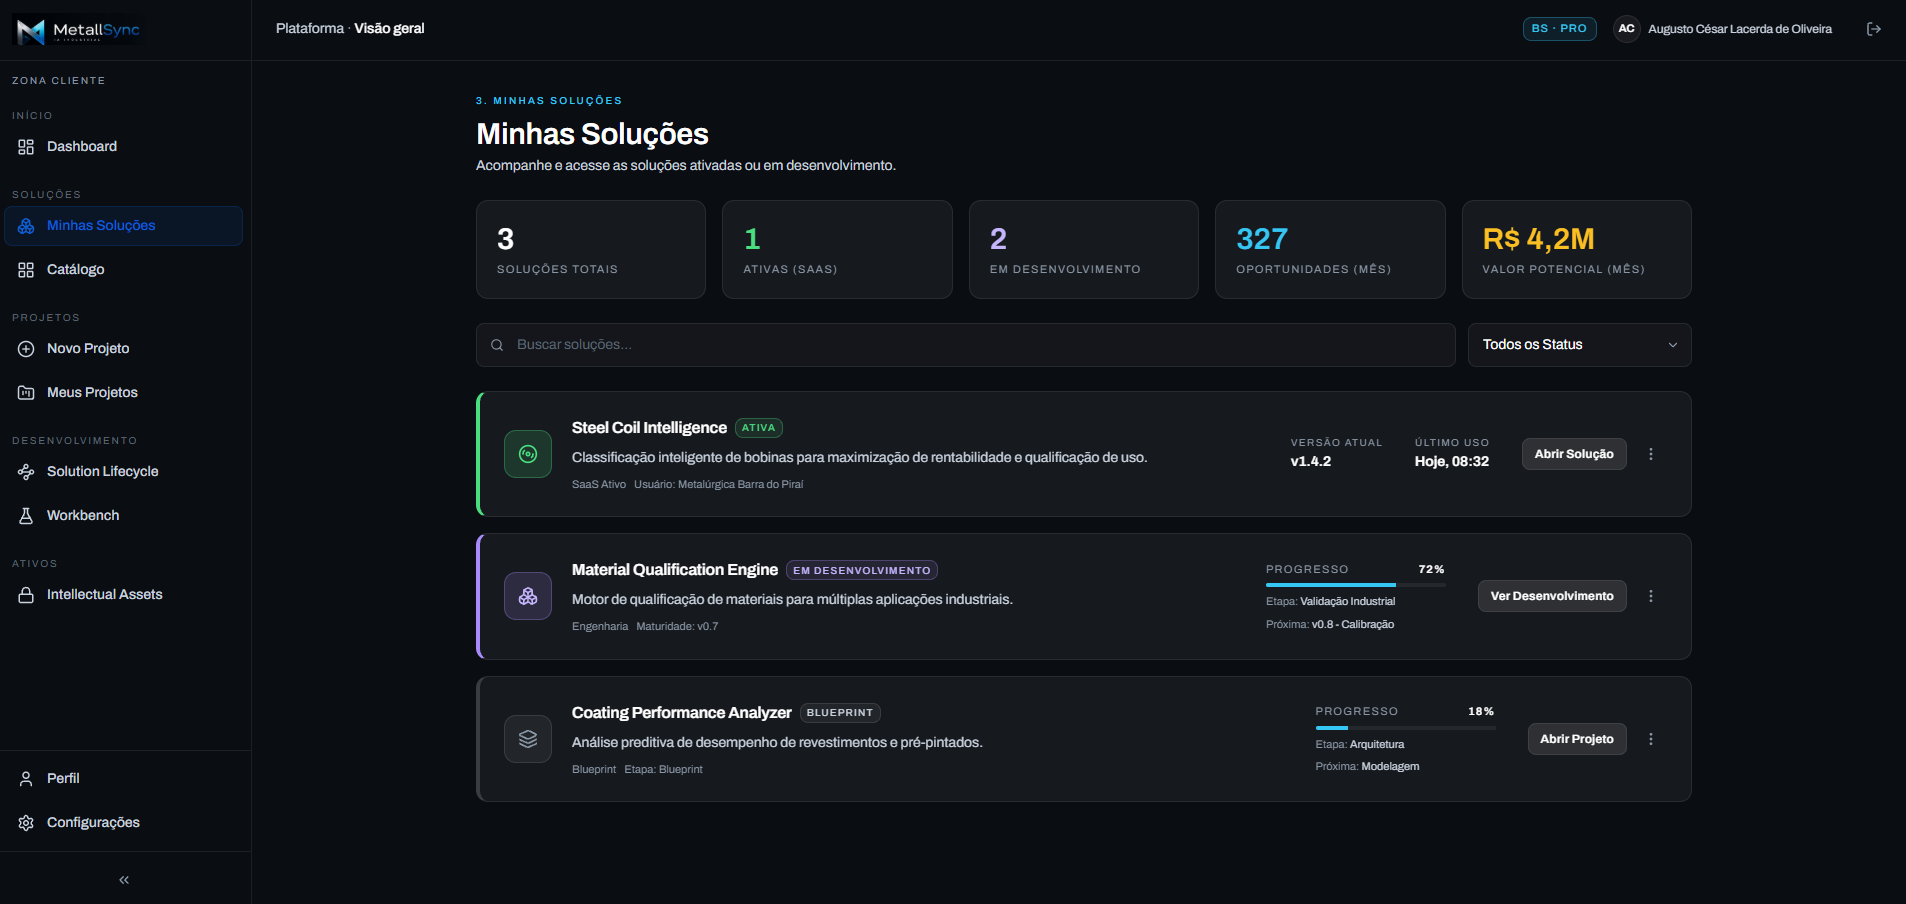Click Material Qualification Engine cubes icon

[x=528, y=596]
